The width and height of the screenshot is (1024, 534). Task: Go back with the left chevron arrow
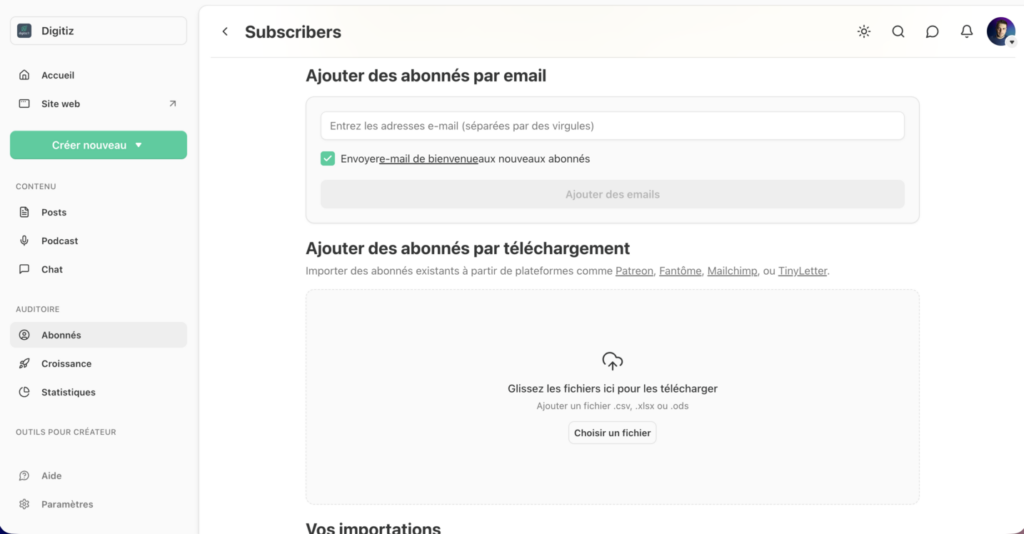point(225,31)
